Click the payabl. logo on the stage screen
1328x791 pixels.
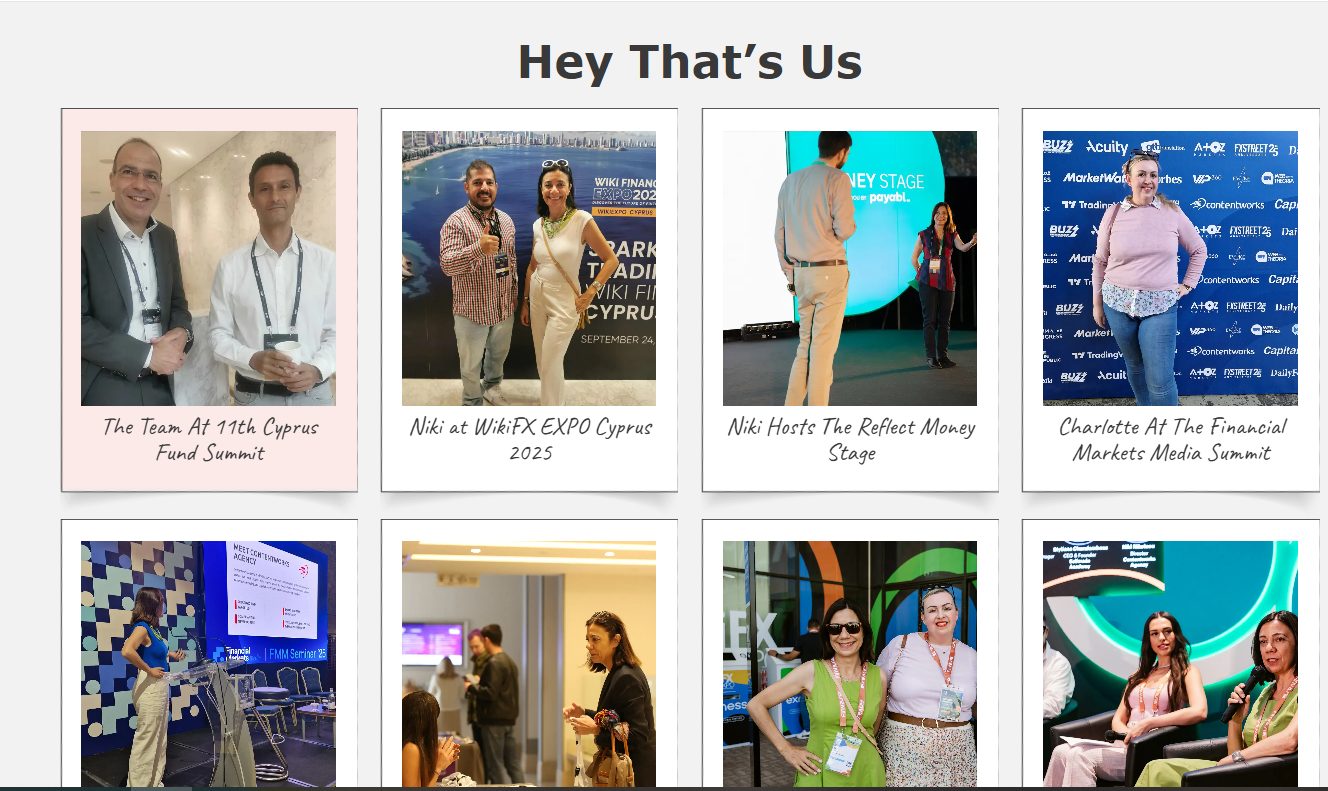point(888,198)
